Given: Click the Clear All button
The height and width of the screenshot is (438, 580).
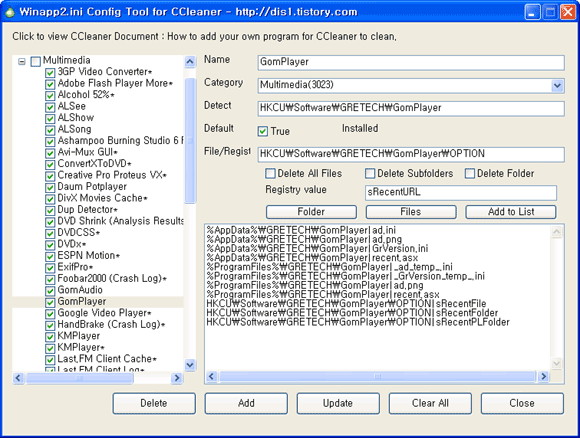Looking at the screenshot, I should click(430, 403).
